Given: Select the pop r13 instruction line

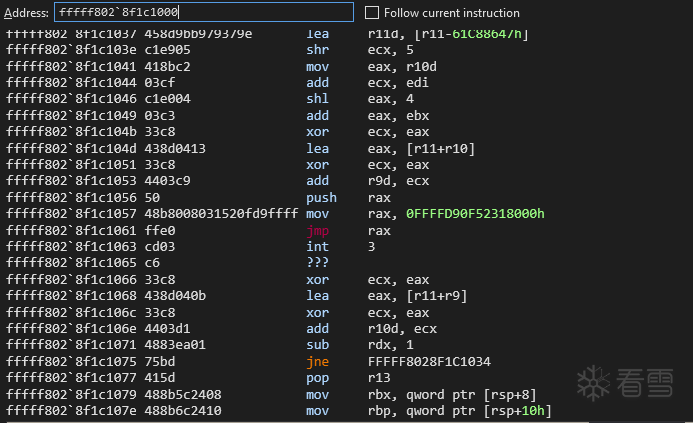Looking at the screenshot, I should (316, 378).
